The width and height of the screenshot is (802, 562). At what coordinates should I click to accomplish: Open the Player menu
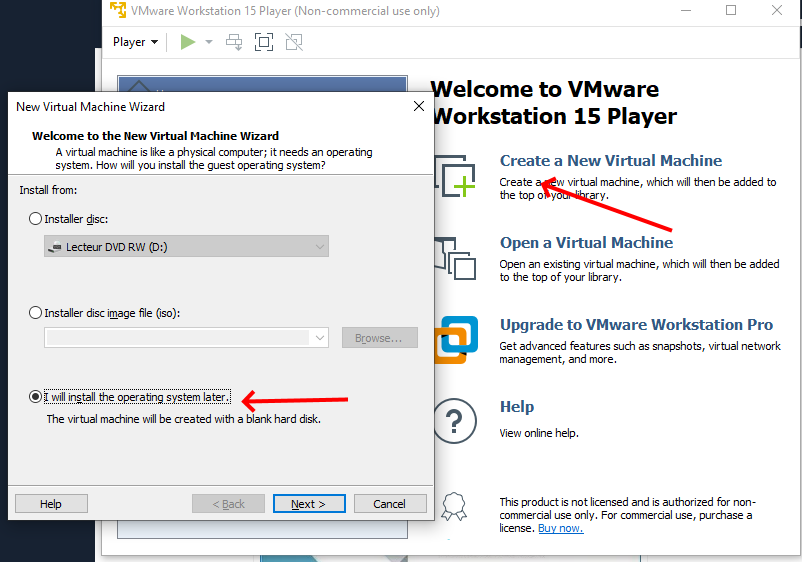tap(135, 42)
